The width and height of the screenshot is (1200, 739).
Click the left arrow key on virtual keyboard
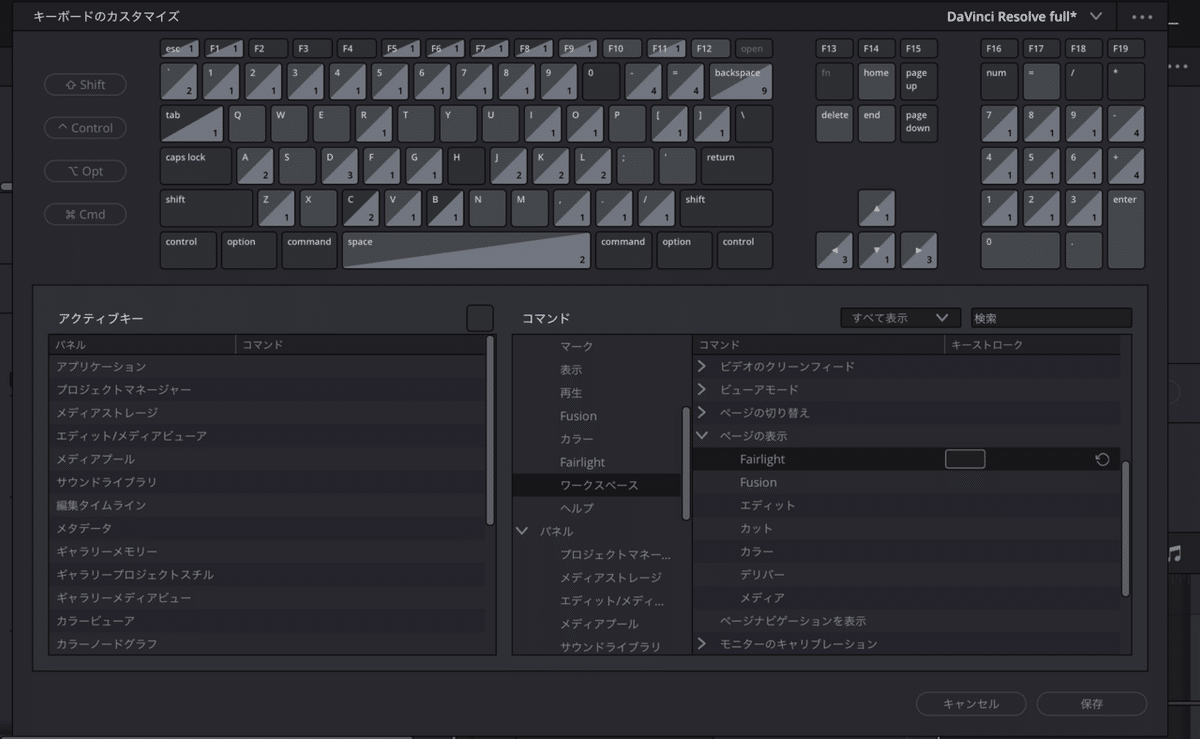coord(834,250)
